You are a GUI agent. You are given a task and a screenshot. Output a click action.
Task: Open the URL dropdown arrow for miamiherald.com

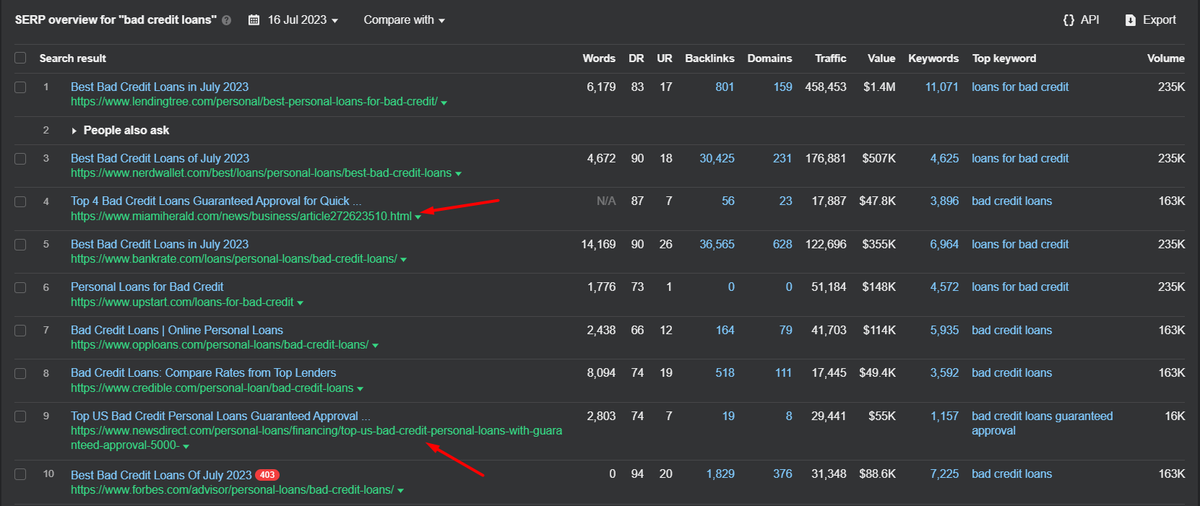[x=418, y=218]
